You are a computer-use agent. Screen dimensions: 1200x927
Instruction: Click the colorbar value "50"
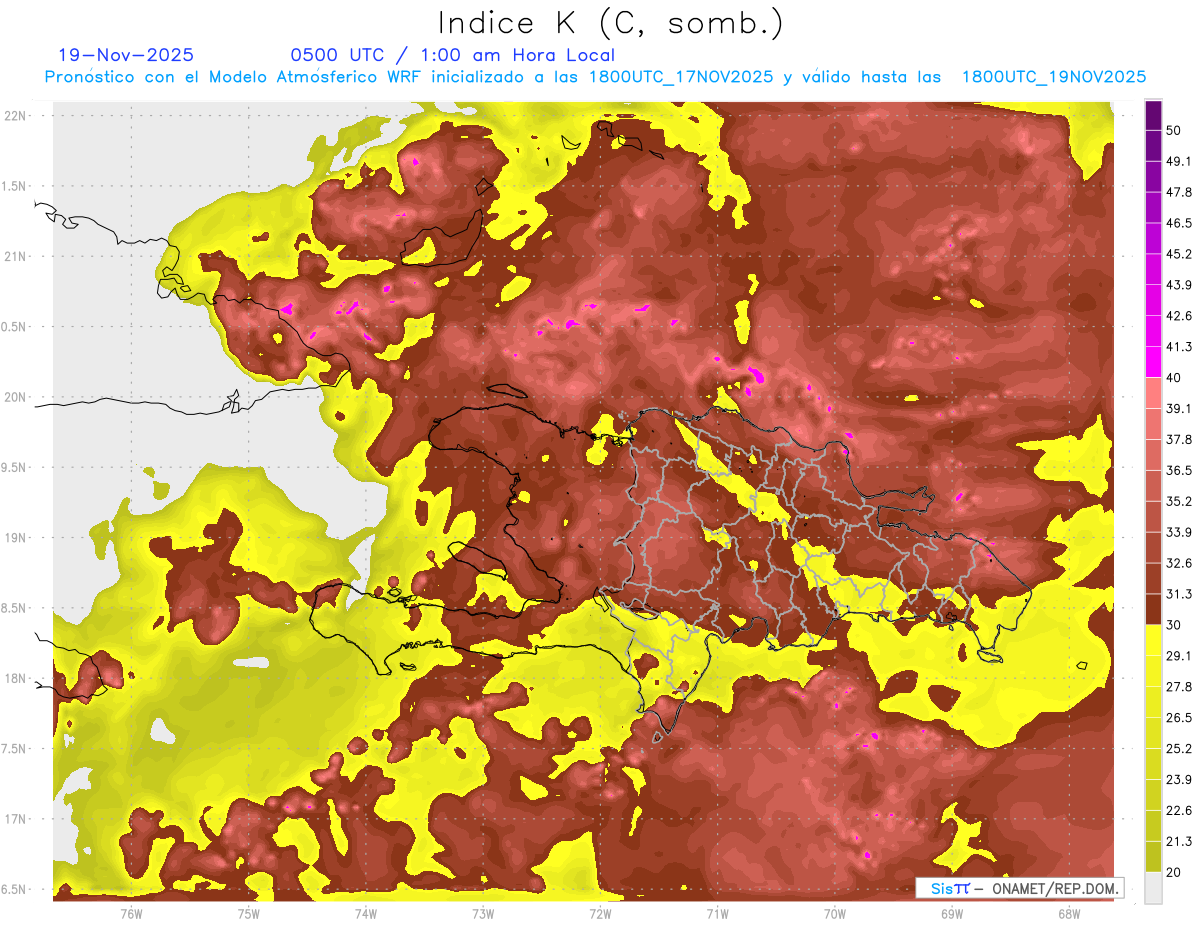pos(1173,130)
